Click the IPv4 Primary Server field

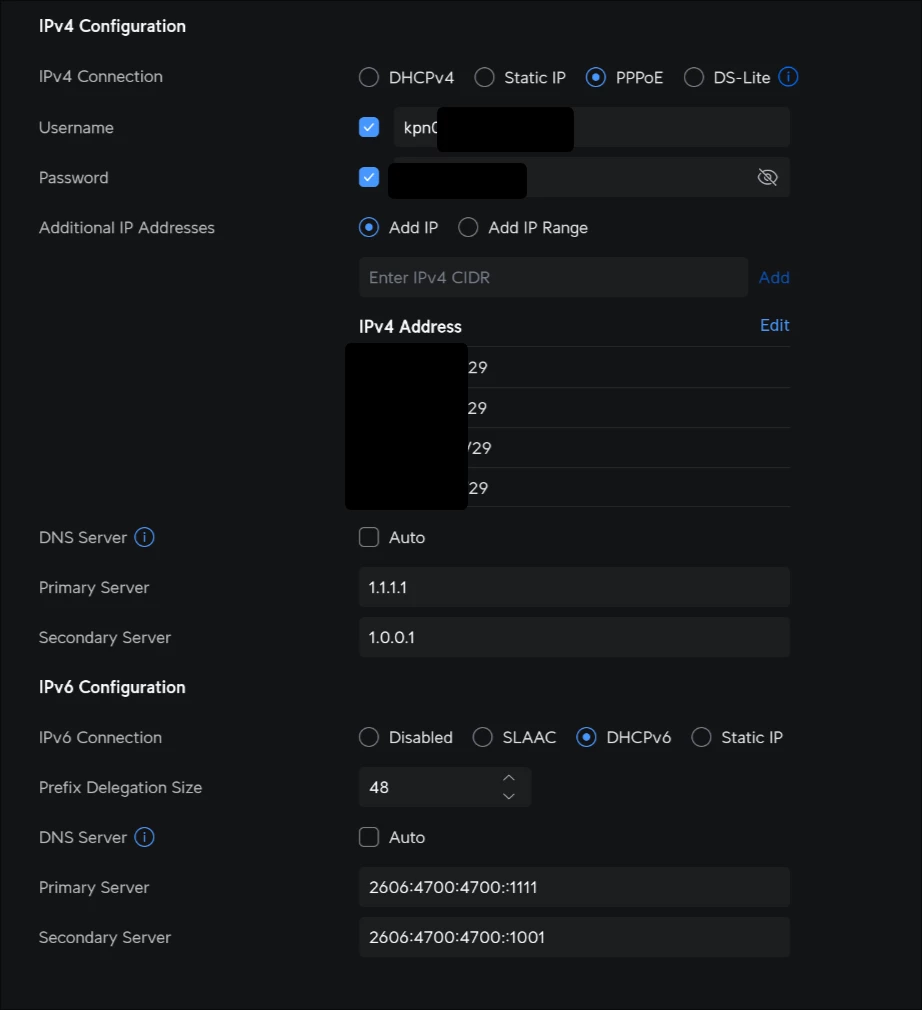[x=574, y=587]
